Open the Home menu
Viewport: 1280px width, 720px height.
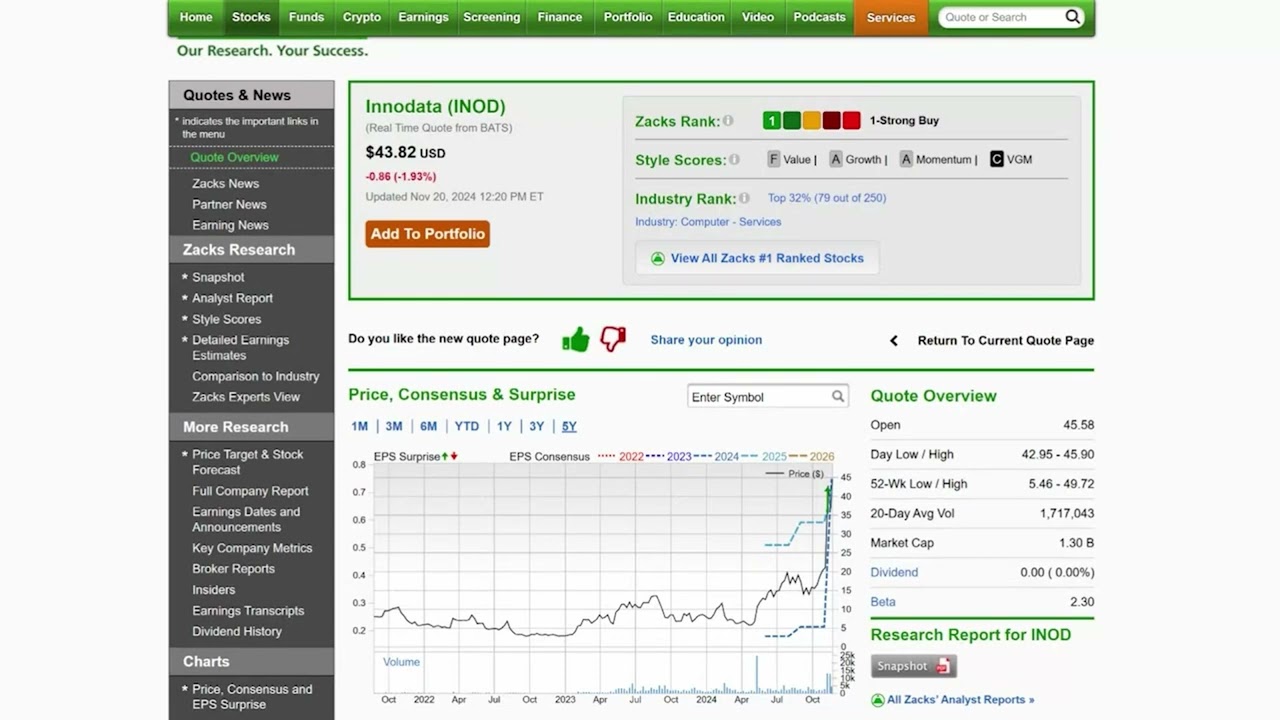[x=196, y=17]
